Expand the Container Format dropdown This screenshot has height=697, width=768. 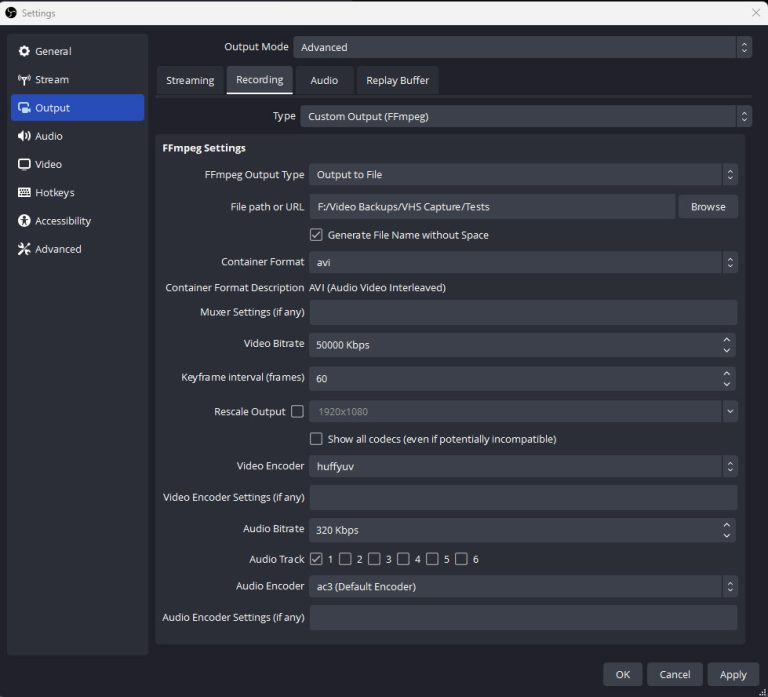(522, 263)
